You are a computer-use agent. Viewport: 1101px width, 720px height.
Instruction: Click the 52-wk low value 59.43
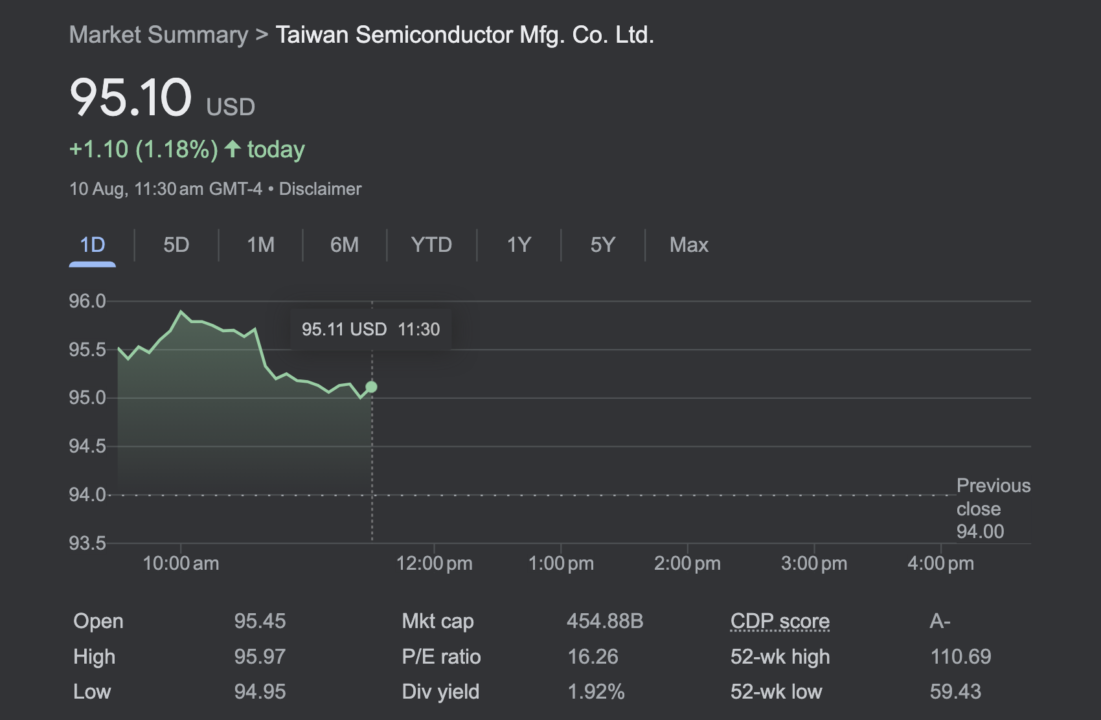[956, 692]
